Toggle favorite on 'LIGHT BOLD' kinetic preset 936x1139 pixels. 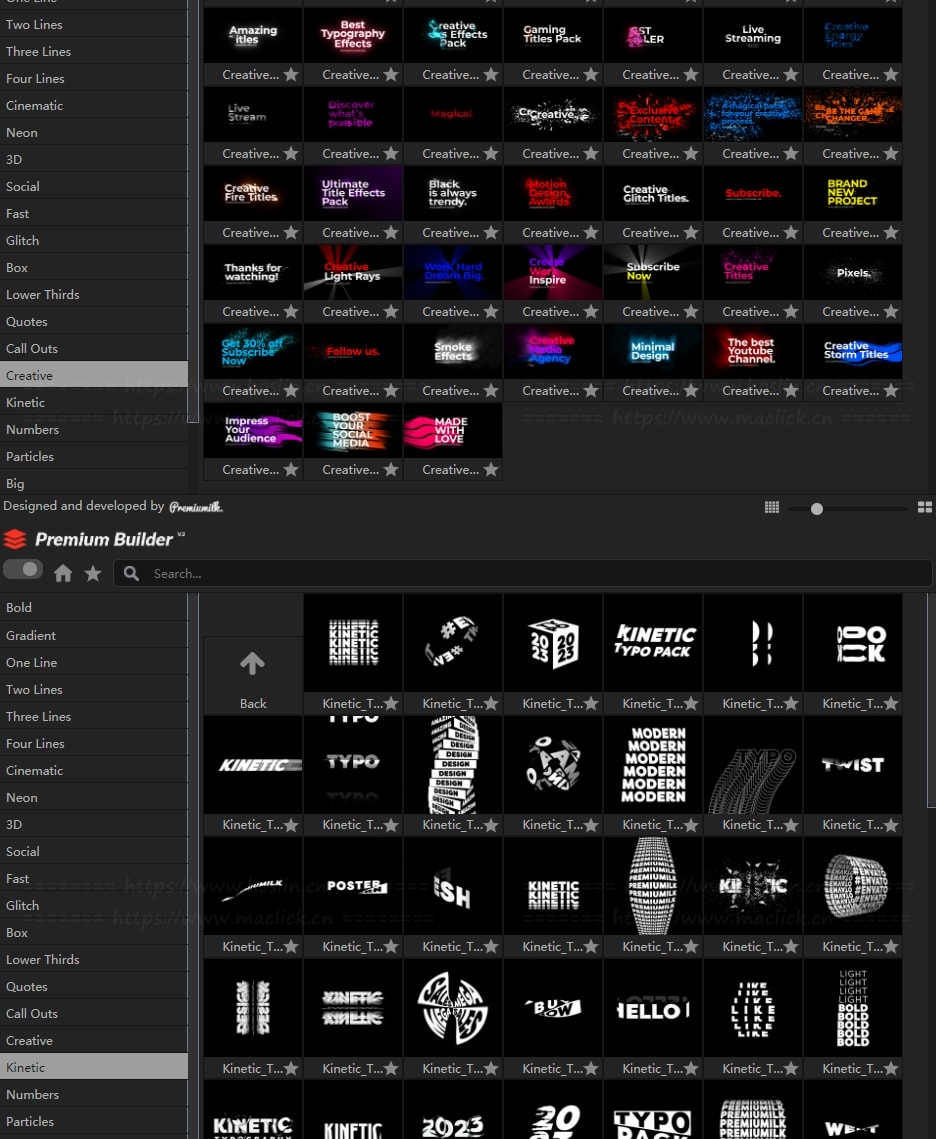click(x=891, y=1069)
